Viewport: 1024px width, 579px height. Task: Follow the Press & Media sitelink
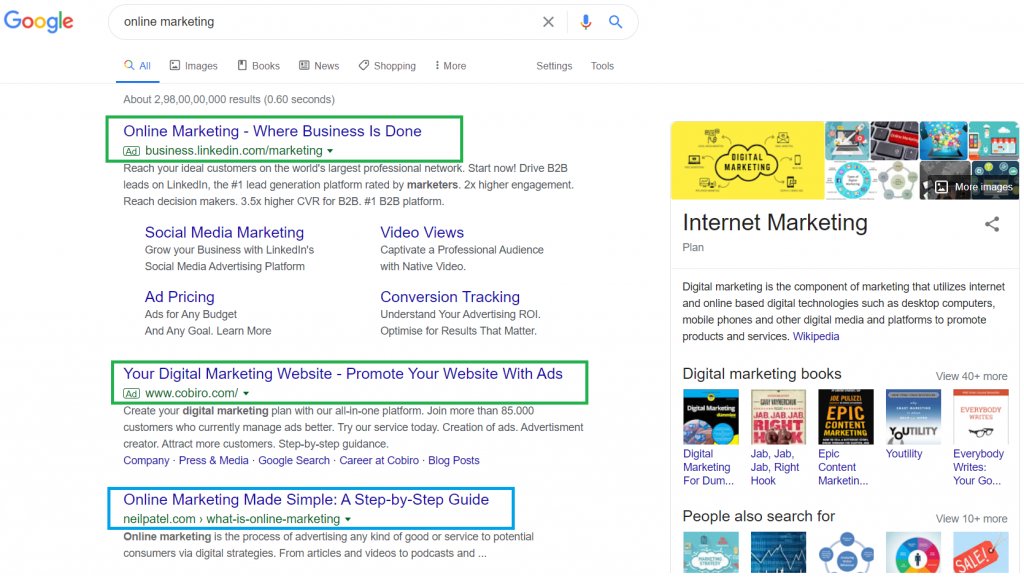214,461
